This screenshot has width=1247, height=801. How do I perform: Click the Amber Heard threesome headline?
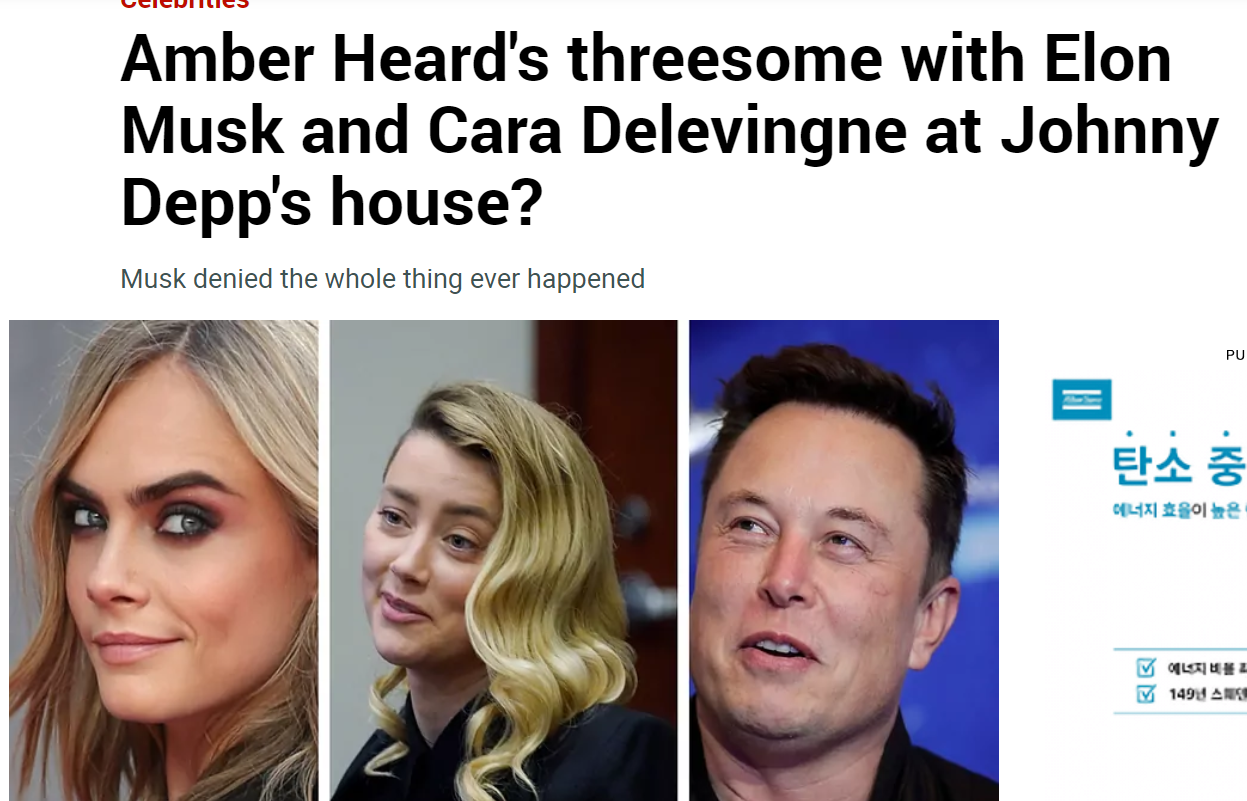tap(670, 131)
